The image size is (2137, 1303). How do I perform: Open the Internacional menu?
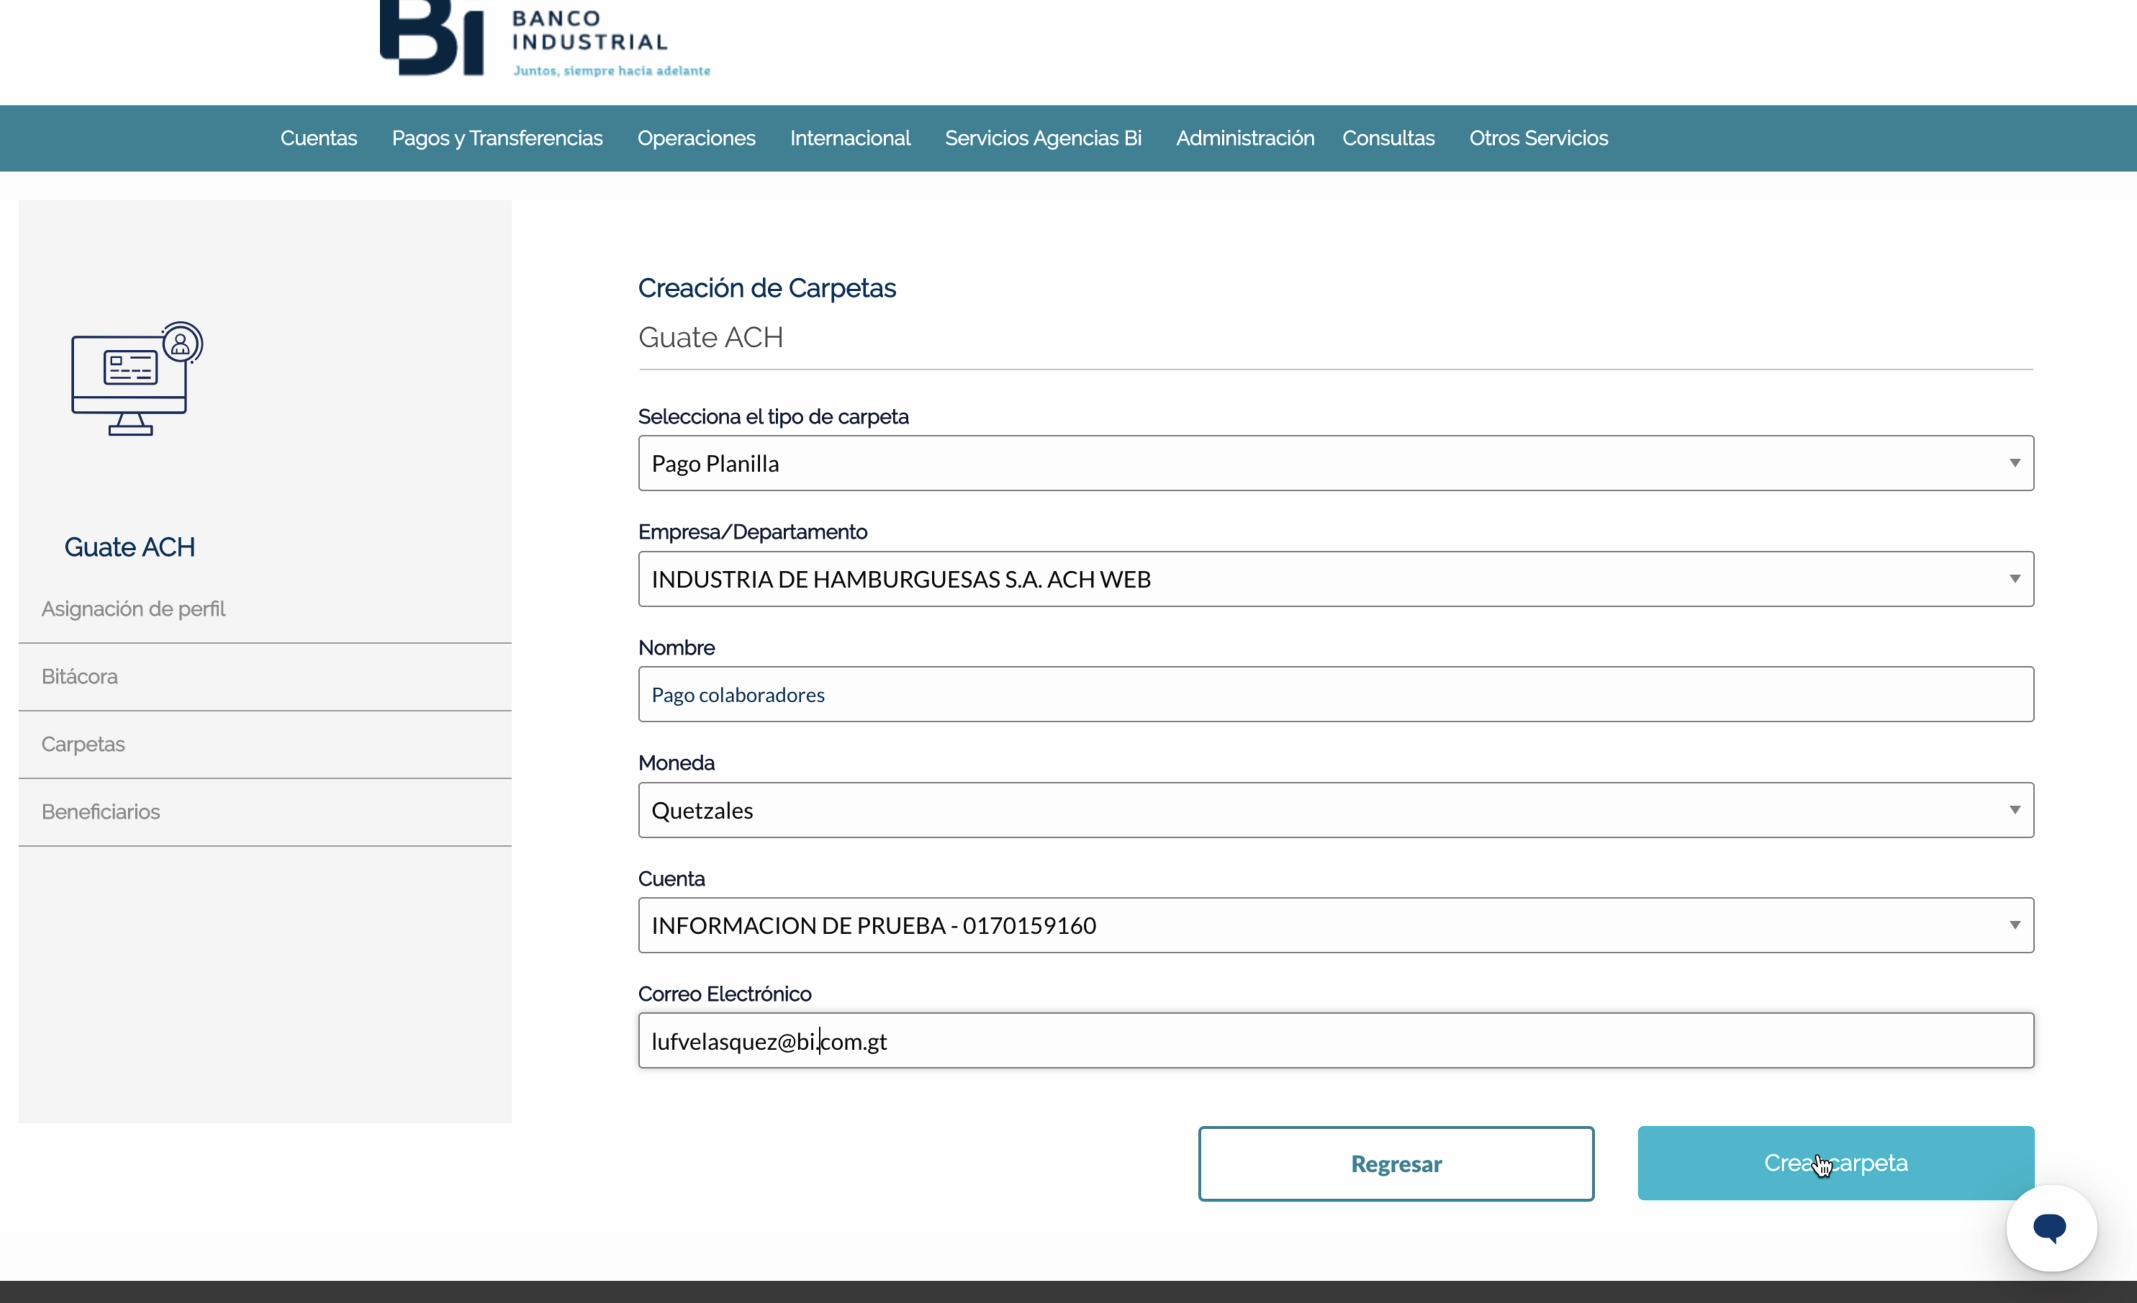pos(850,138)
